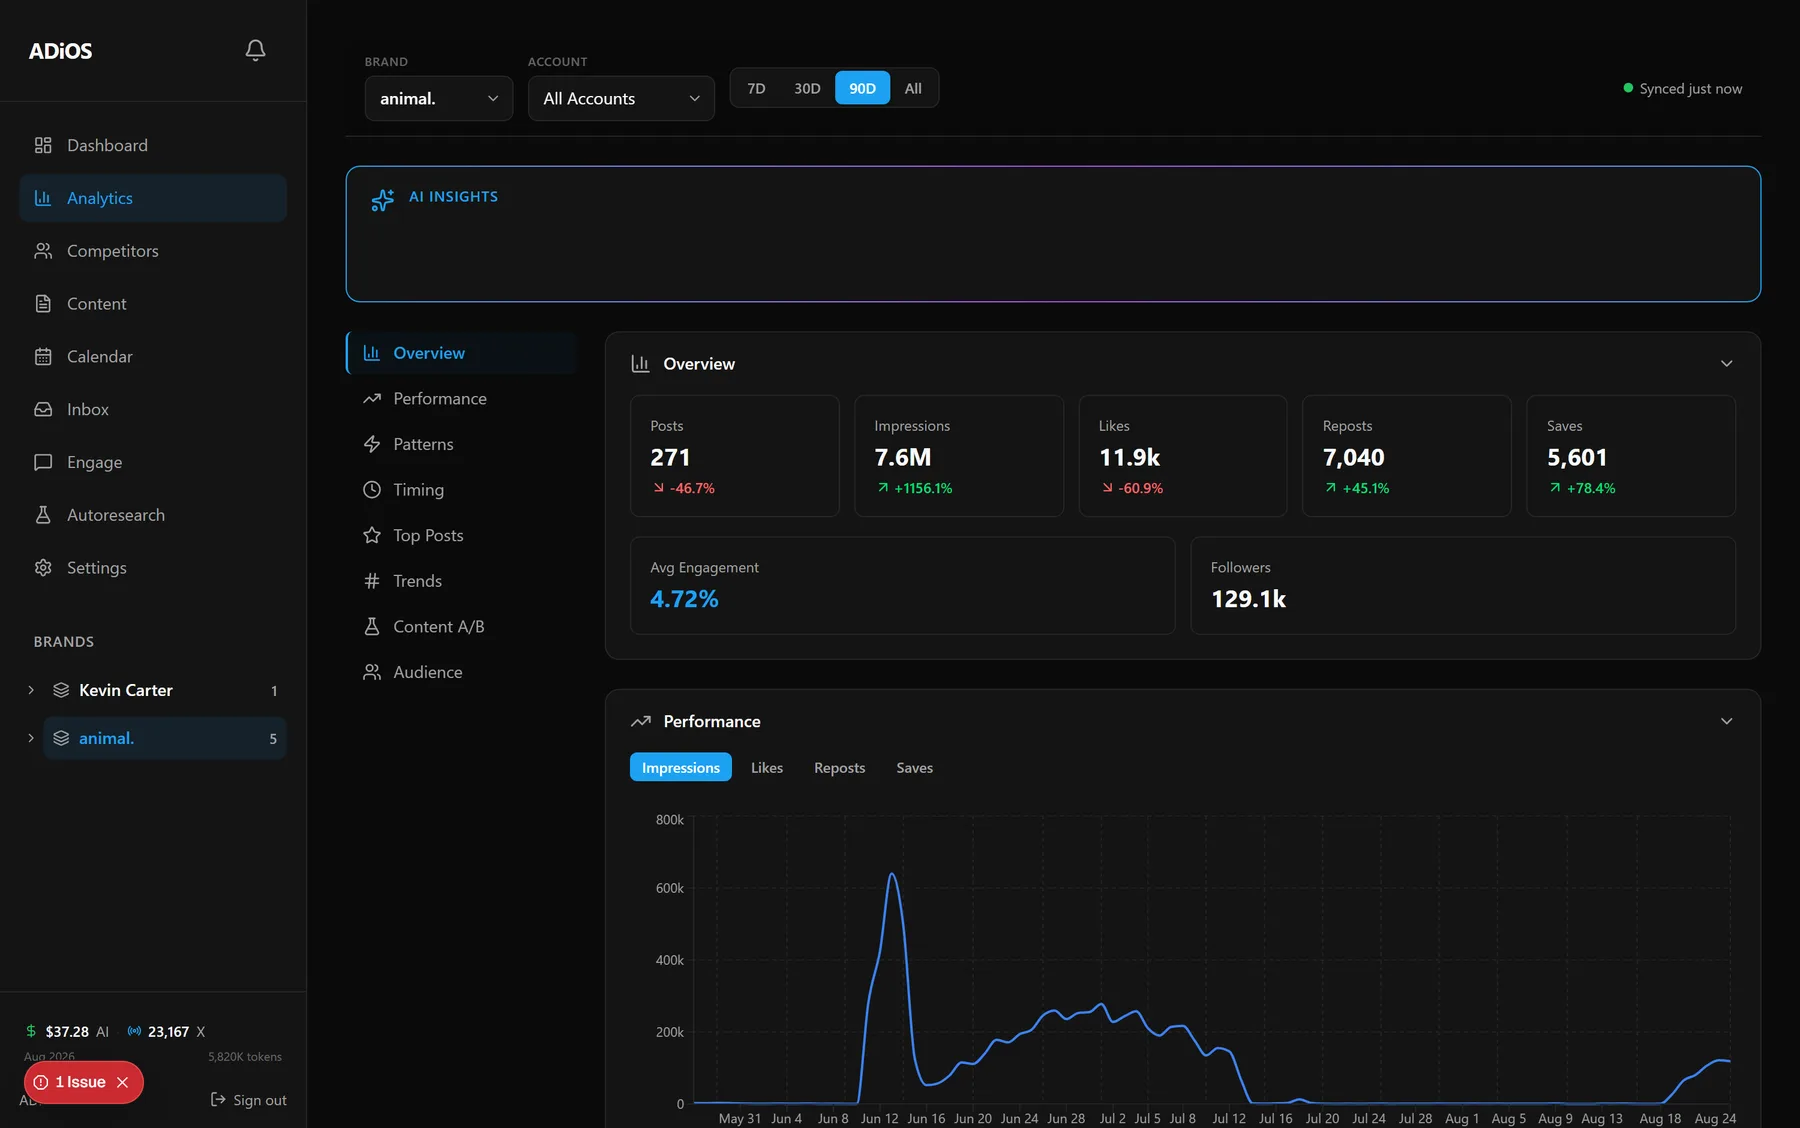Click the Audience people icon
The image size is (1800, 1128).
point(372,672)
